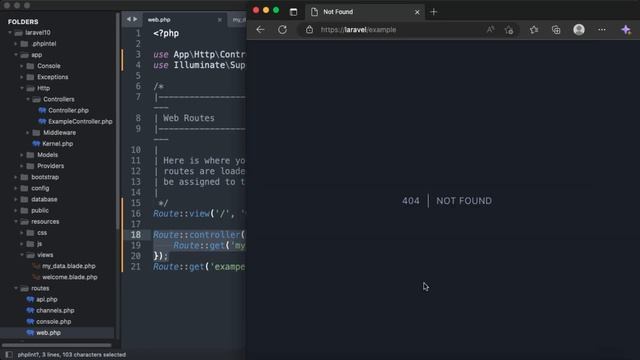View site information lock icon

tap(309, 30)
